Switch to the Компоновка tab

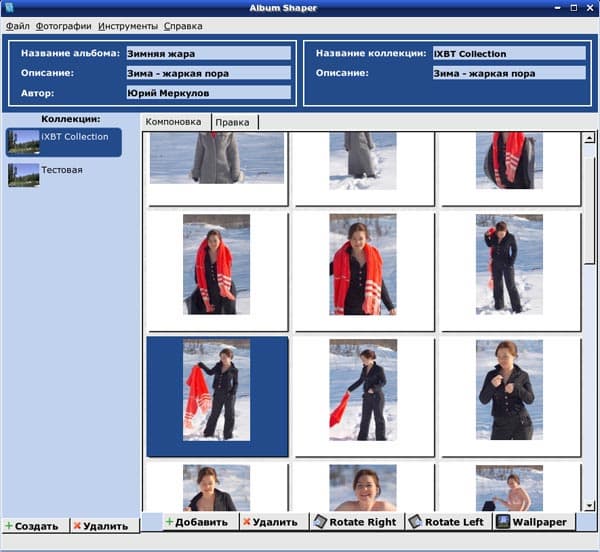173,122
